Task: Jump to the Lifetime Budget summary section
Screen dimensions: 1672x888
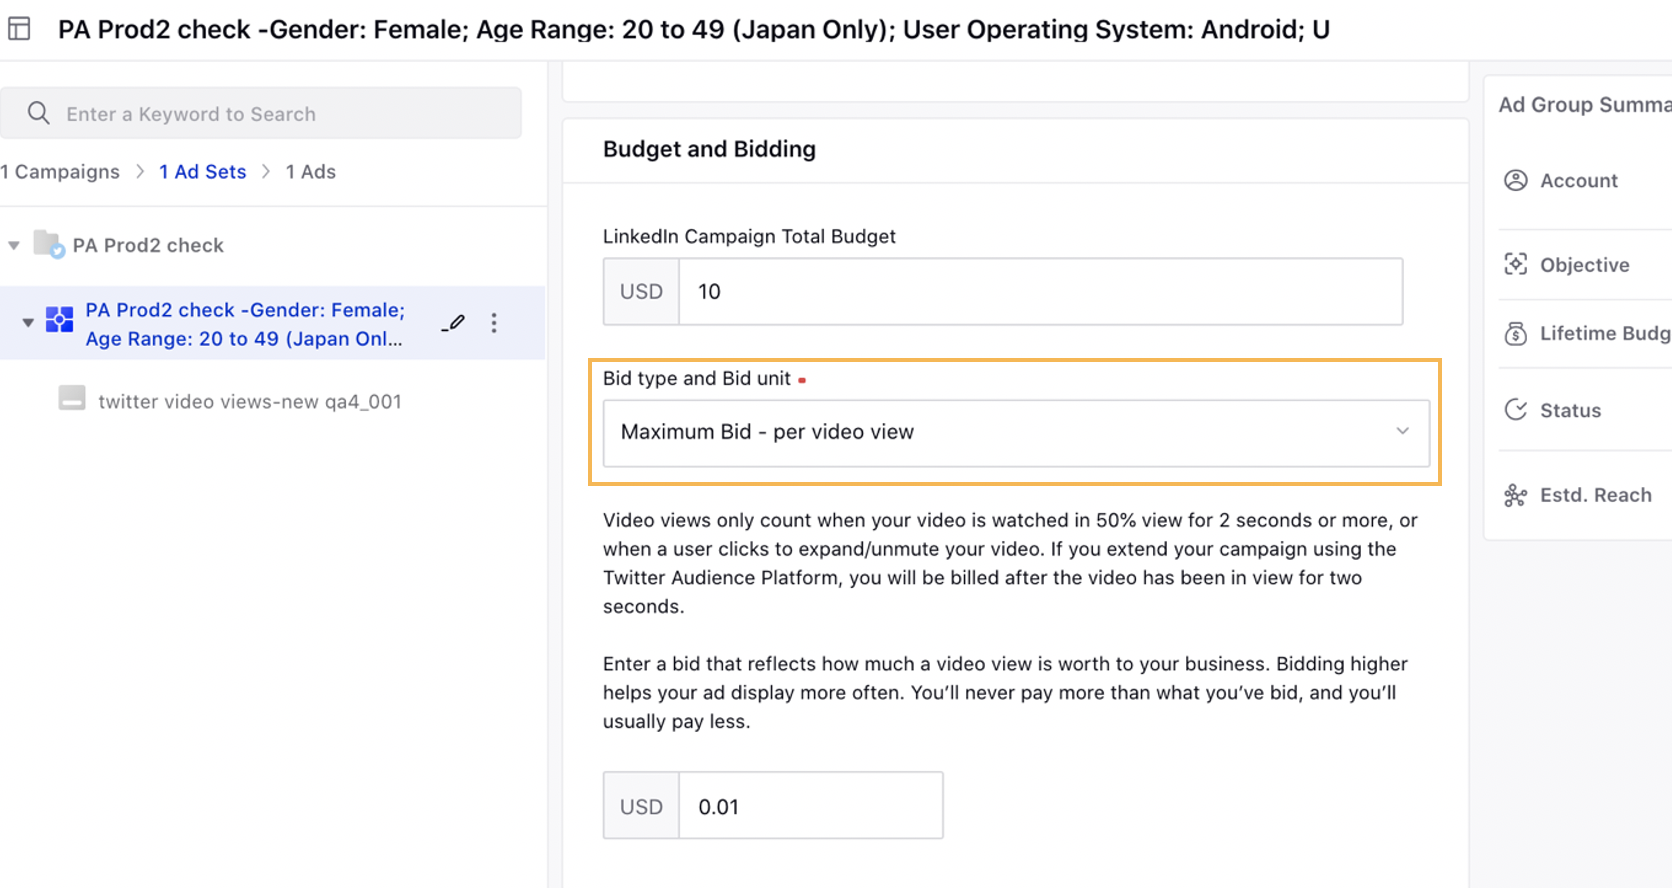Action: [x=1605, y=333]
